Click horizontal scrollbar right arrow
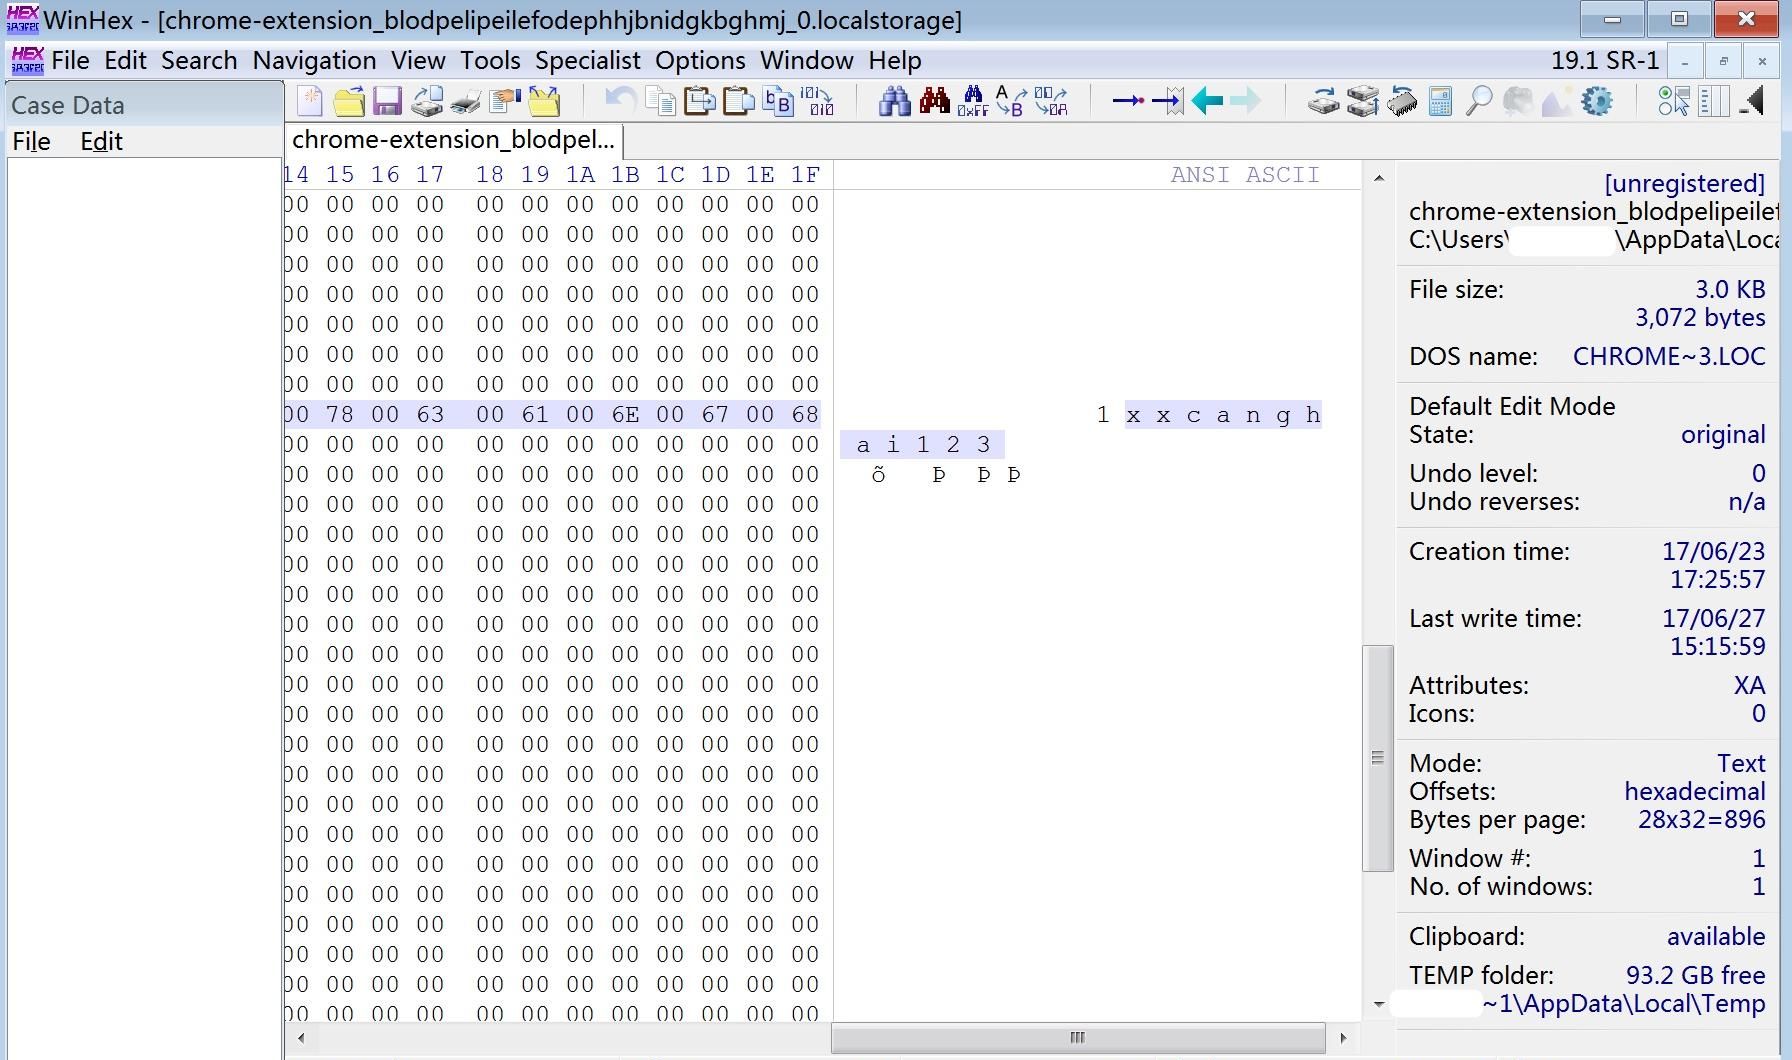 [1343, 1038]
